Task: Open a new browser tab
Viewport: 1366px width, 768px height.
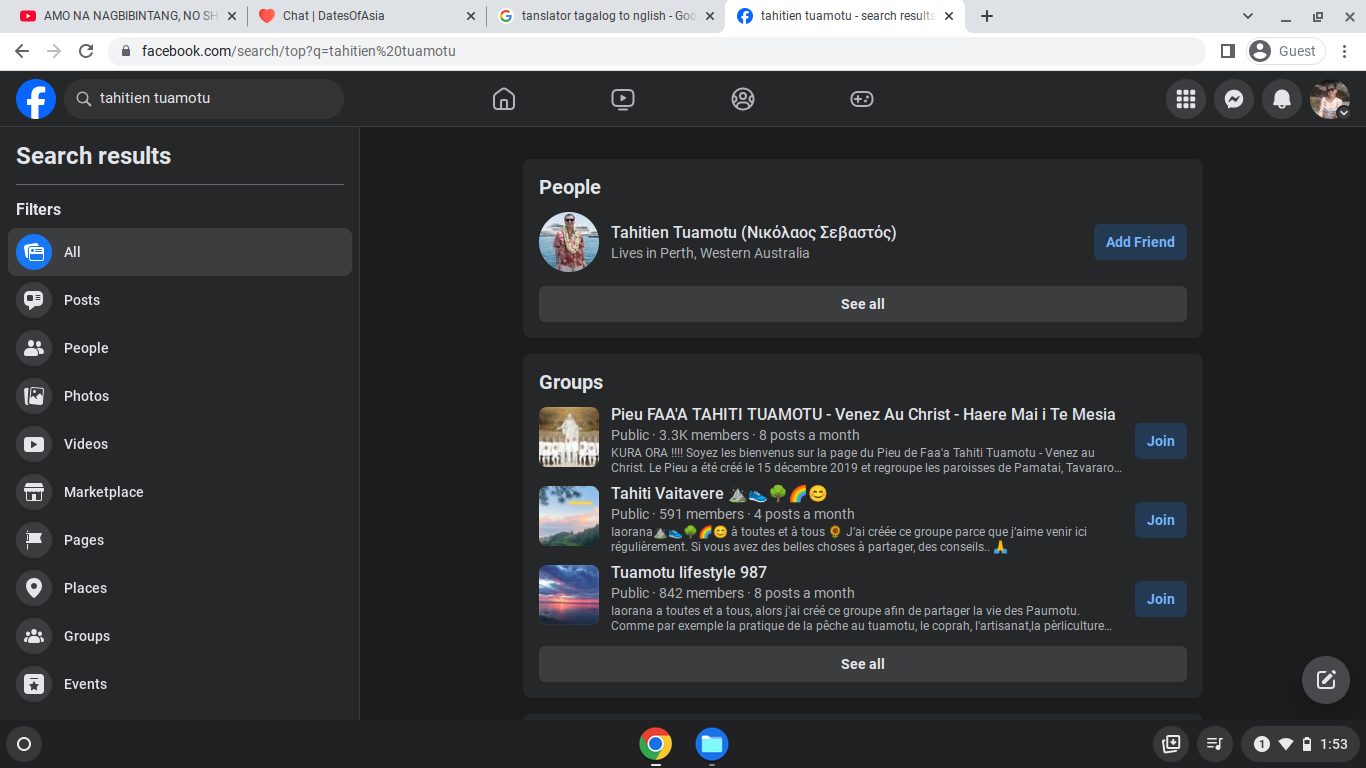Action: pyautogui.click(x=987, y=16)
